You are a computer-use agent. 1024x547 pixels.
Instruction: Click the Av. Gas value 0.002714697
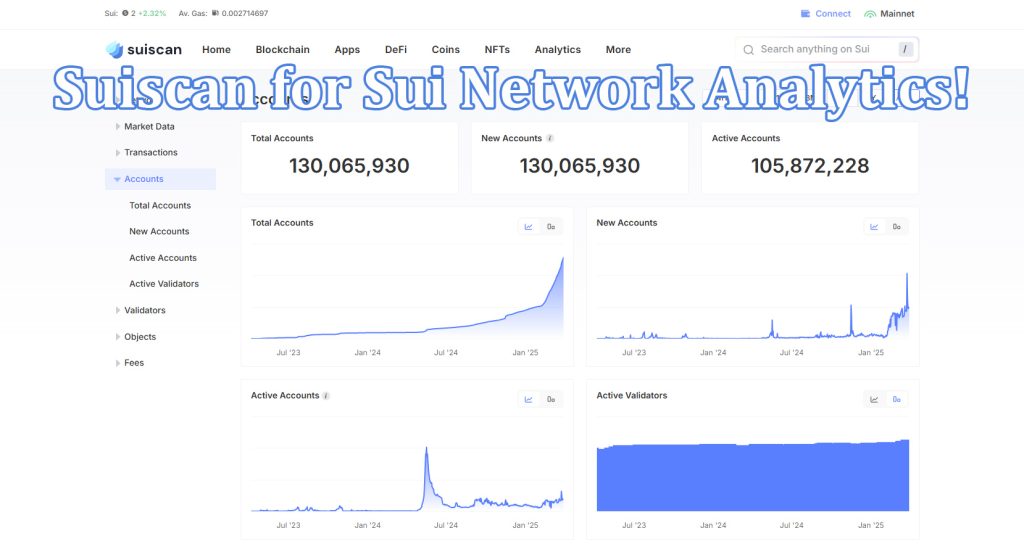click(245, 13)
